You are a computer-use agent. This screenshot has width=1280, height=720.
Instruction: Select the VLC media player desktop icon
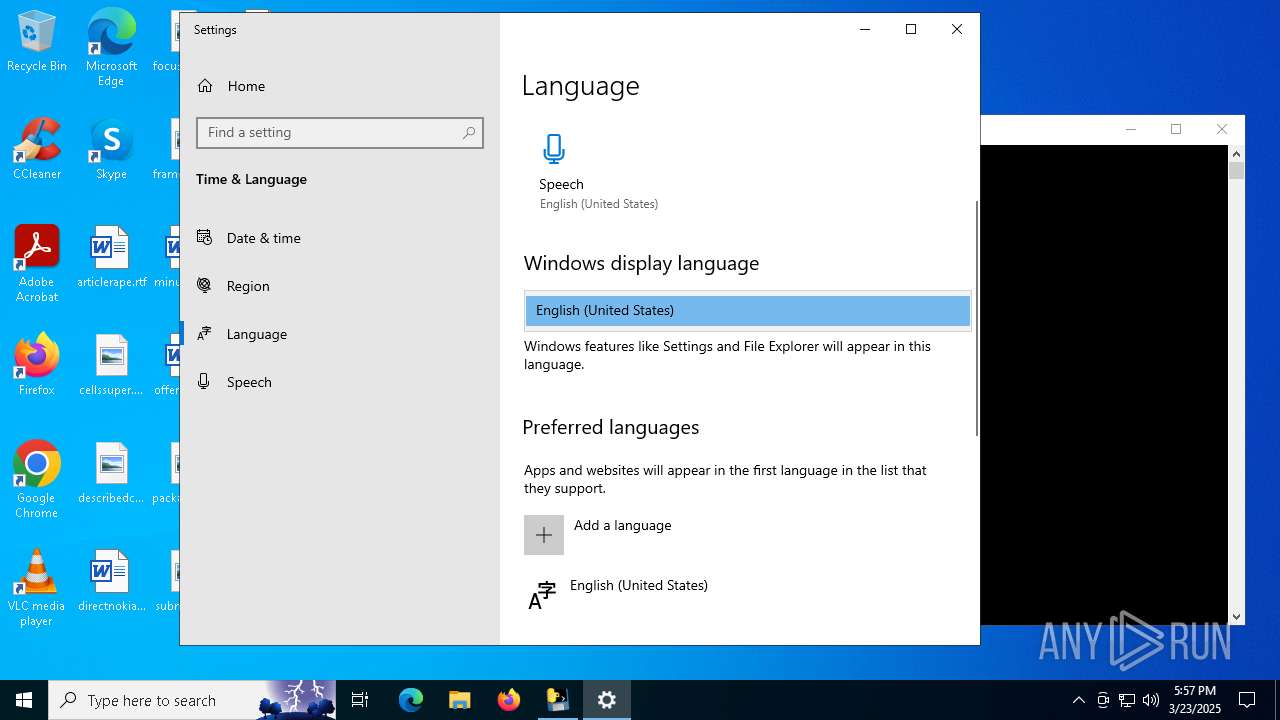click(37, 587)
